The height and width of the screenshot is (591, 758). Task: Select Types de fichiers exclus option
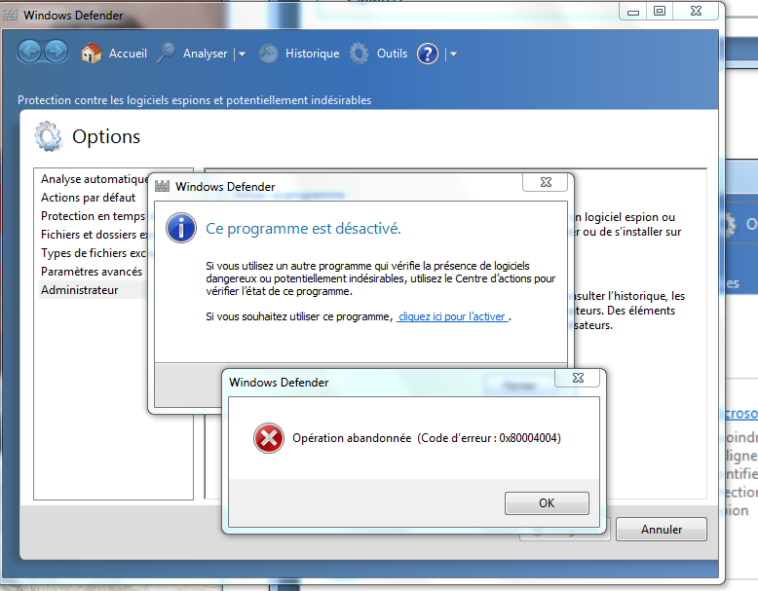[93, 253]
